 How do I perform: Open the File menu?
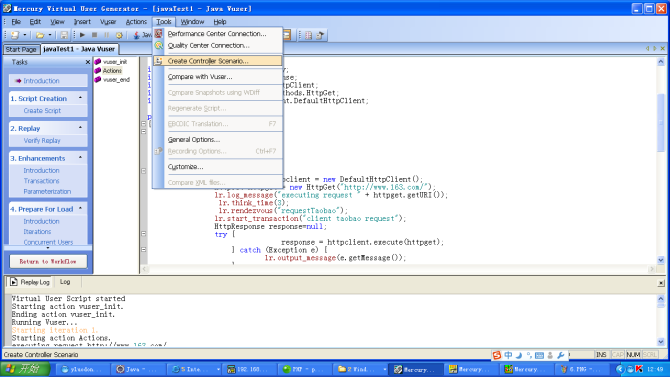coord(16,22)
